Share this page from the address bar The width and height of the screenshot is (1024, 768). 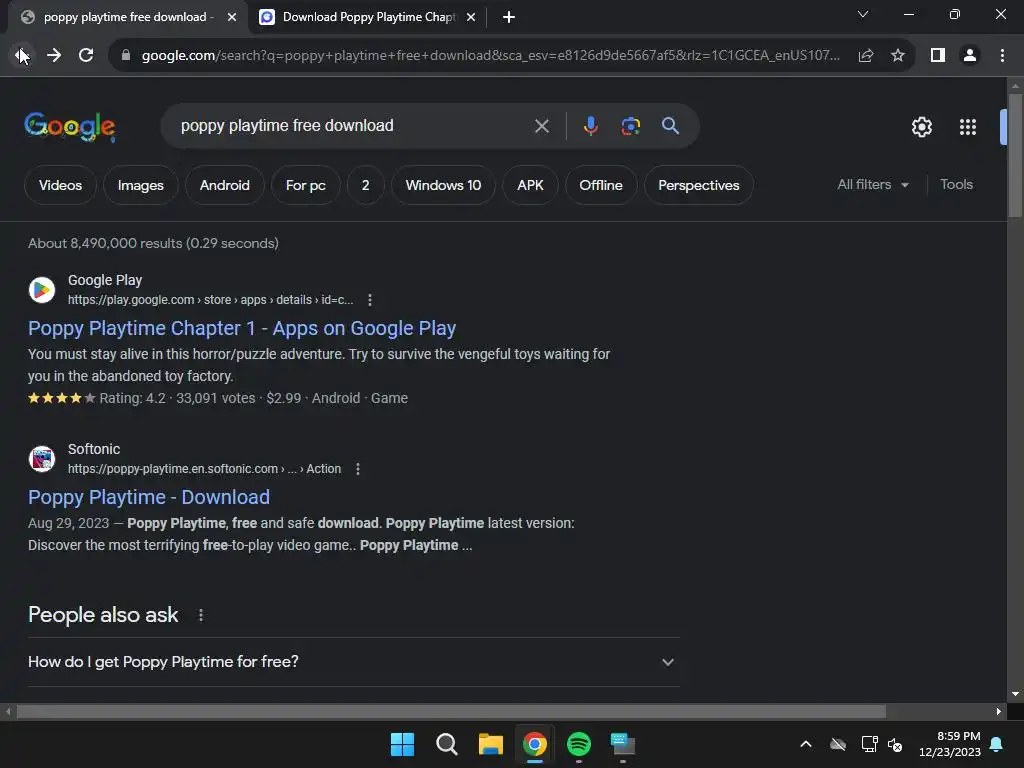click(866, 56)
